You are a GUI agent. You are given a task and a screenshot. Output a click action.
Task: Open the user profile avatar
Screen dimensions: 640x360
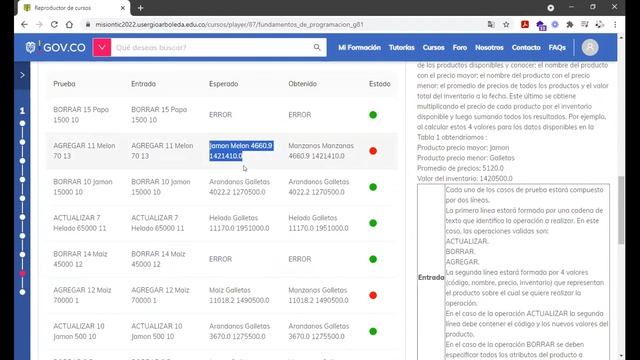click(x=590, y=47)
